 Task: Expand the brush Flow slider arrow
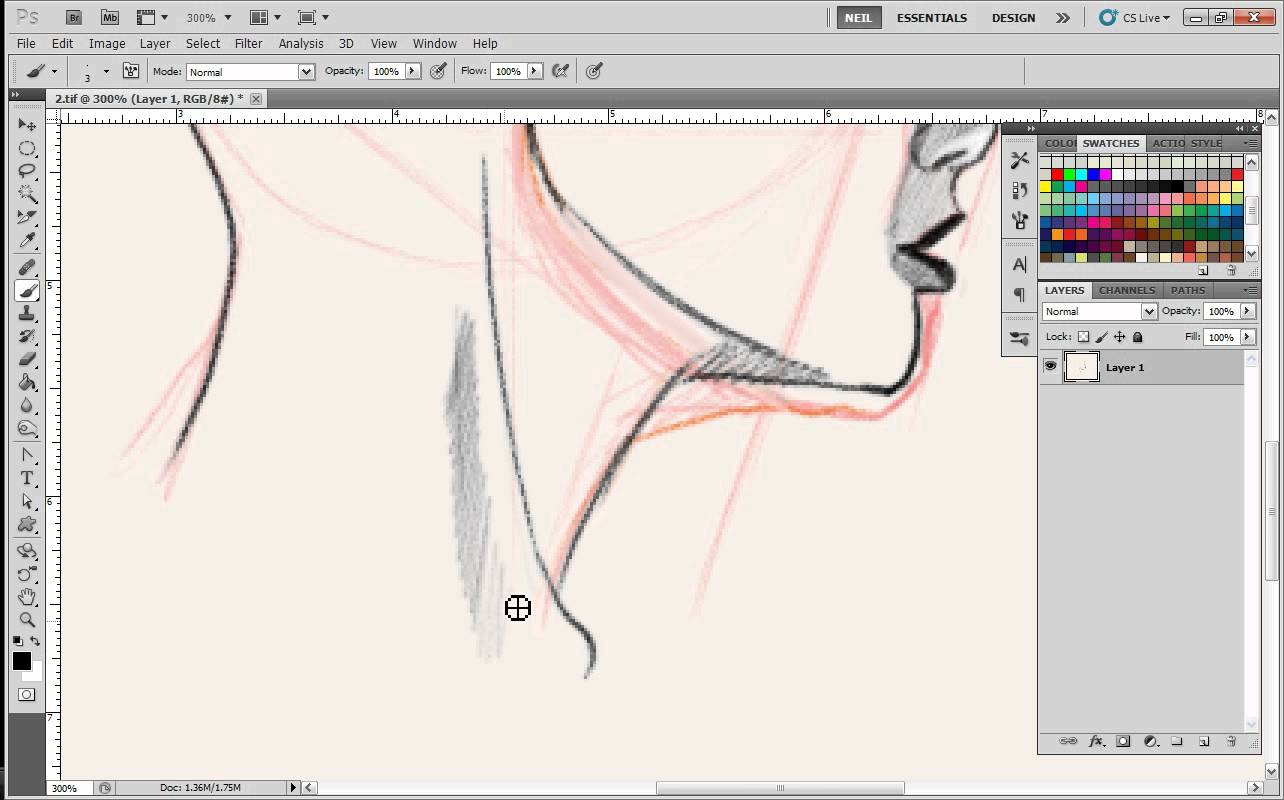[x=535, y=71]
